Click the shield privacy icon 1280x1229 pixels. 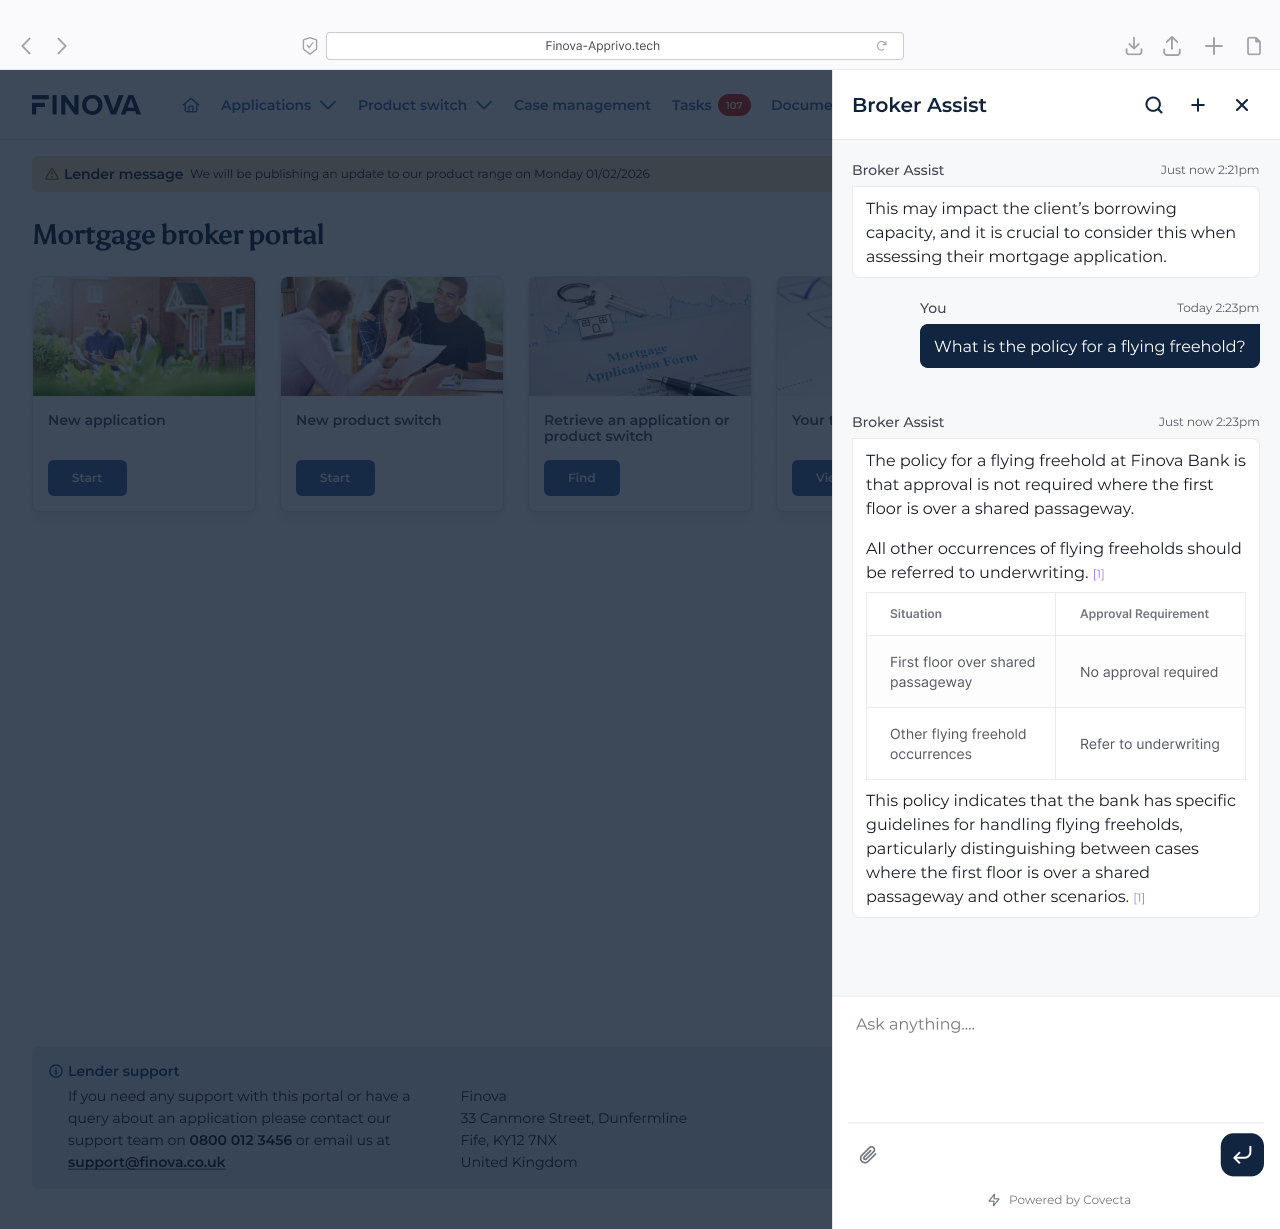(310, 46)
